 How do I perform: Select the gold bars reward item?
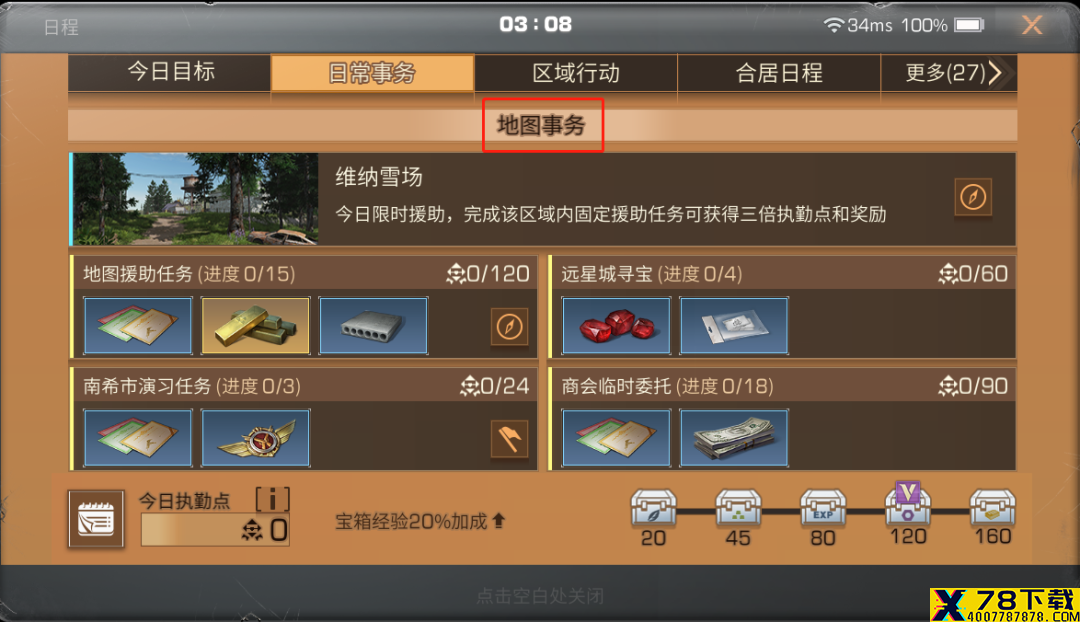(256, 326)
